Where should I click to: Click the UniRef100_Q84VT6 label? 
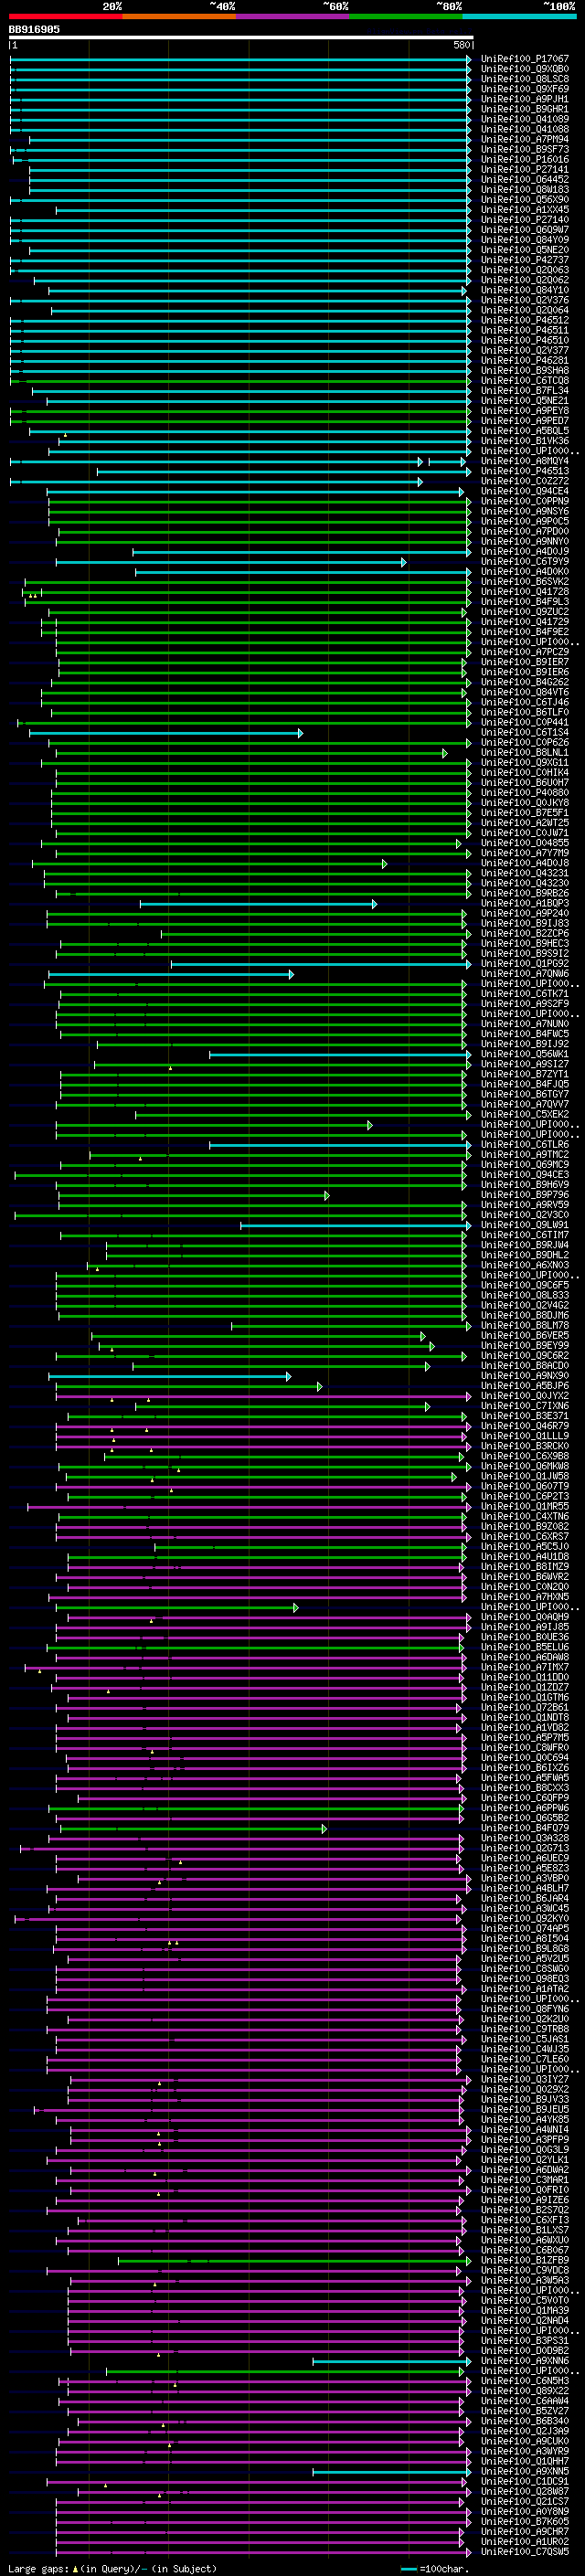click(x=524, y=692)
